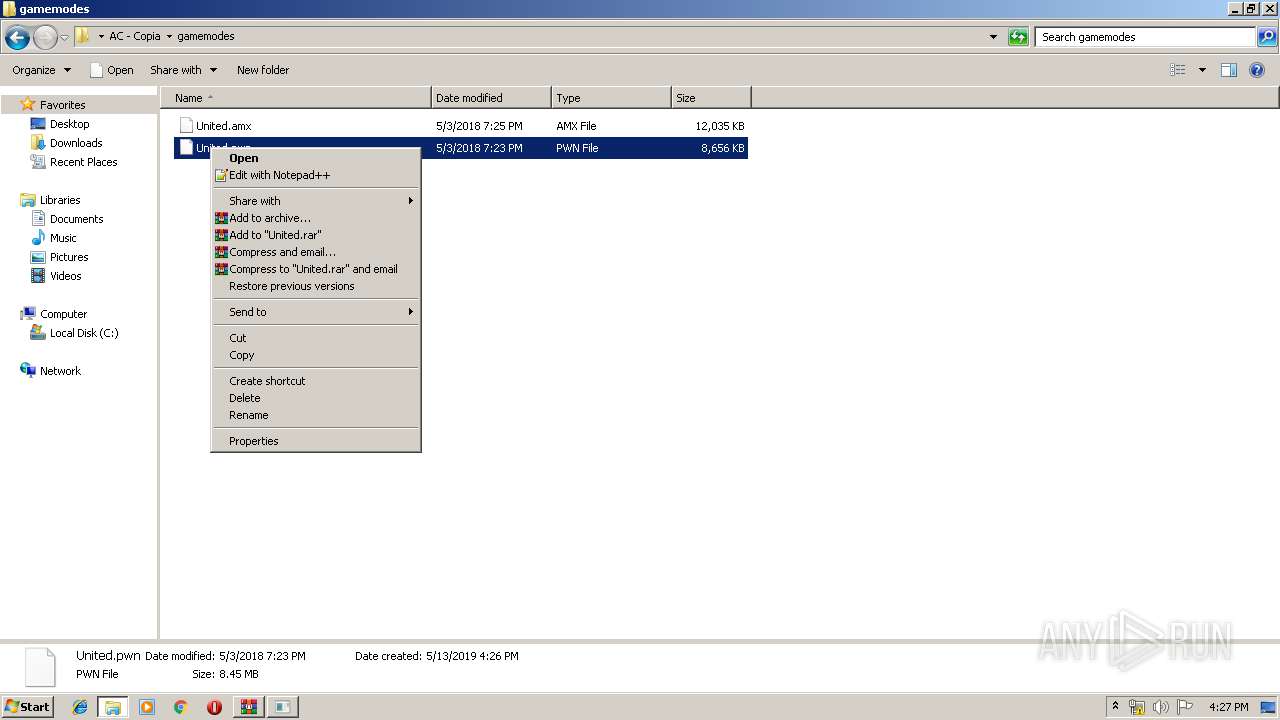
Task: Click the Change your view icon
Action: coord(1178,70)
